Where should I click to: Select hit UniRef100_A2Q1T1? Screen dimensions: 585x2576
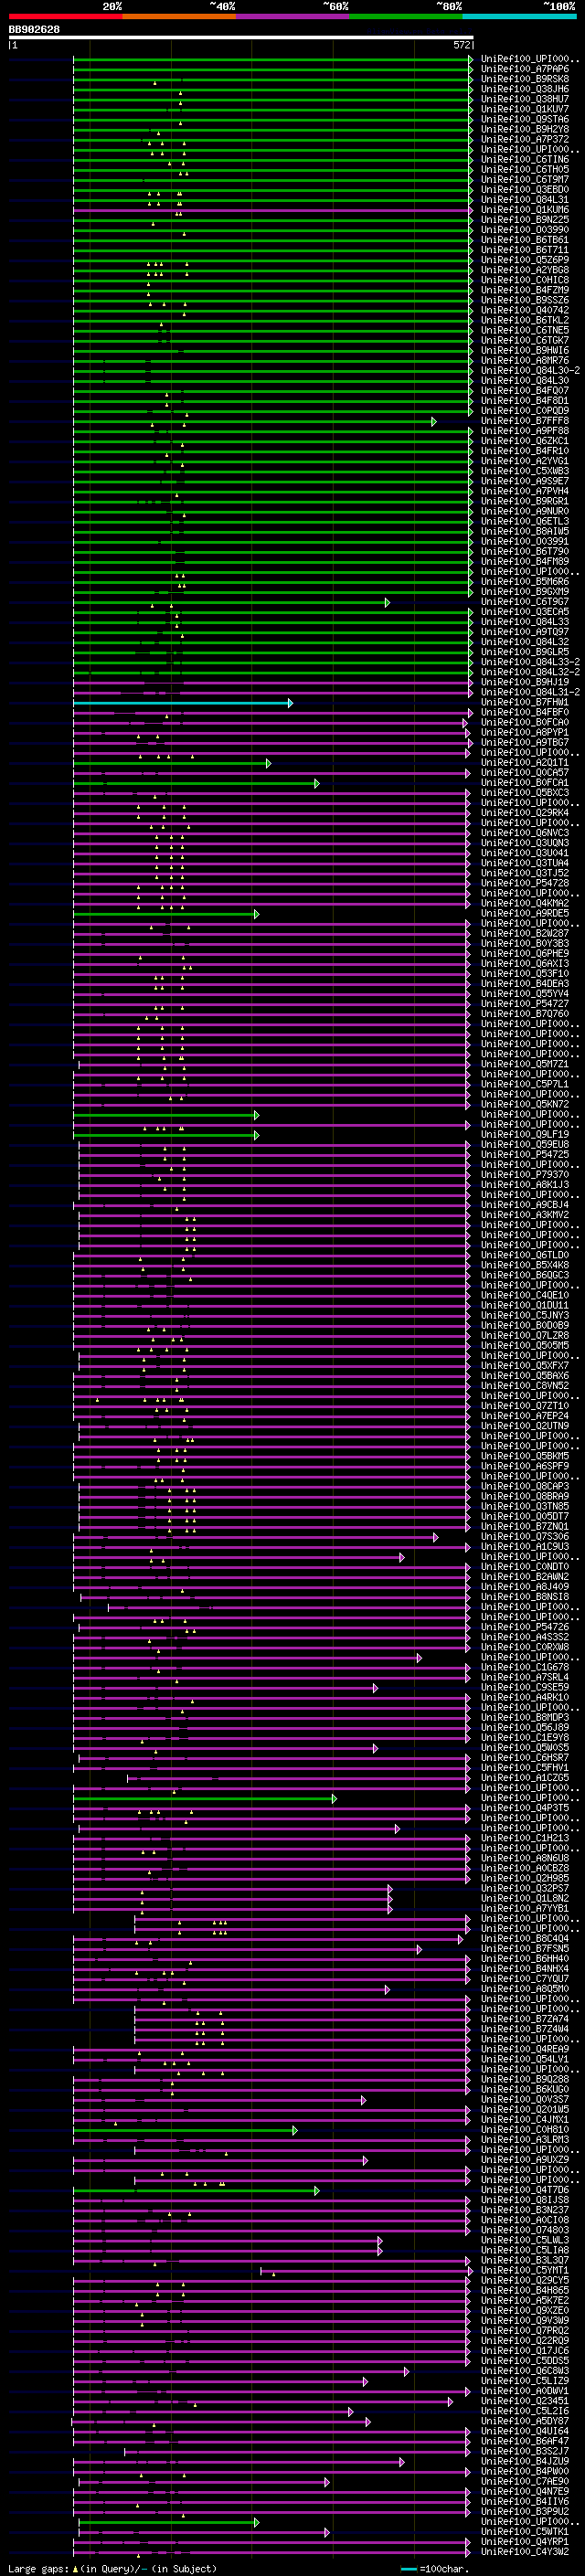pos(524,763)
